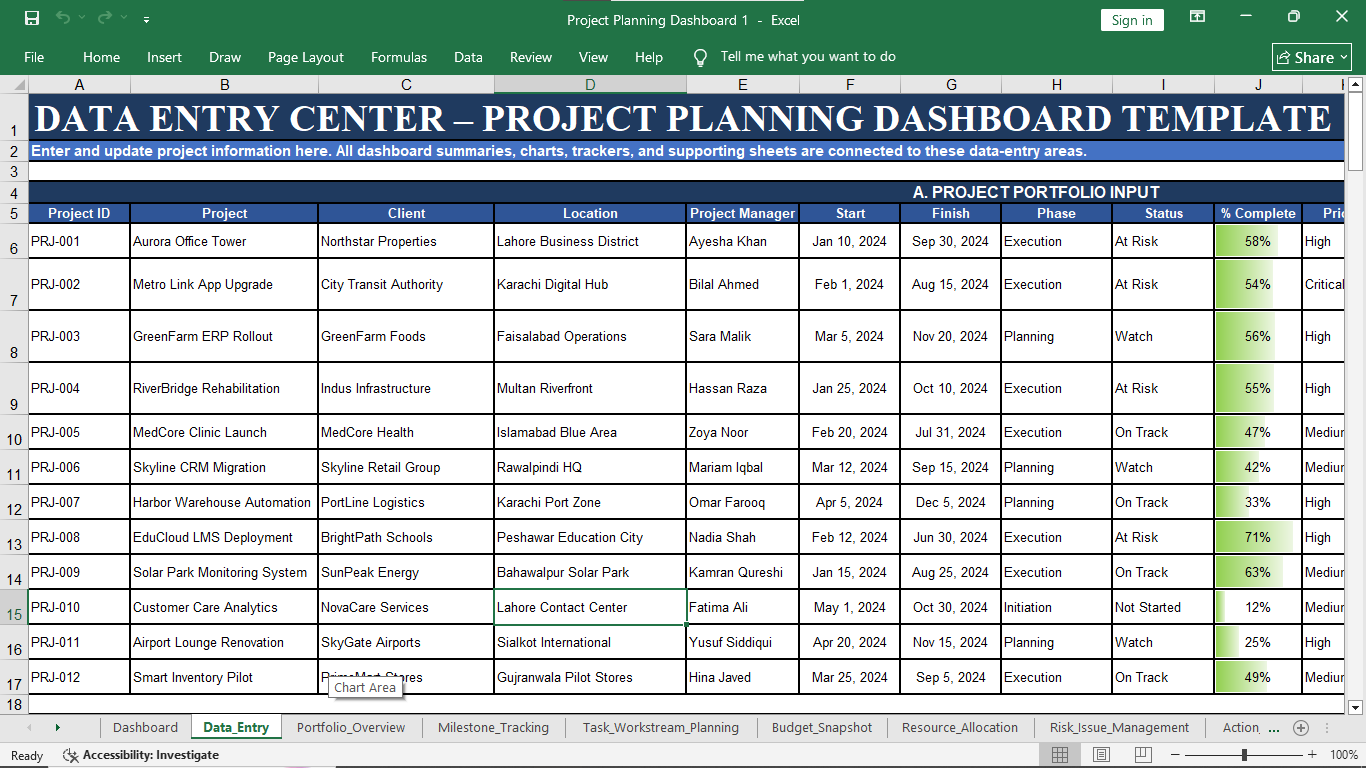
Task: Click the 12% complete data bar cell
Action: pos(1258,607)
